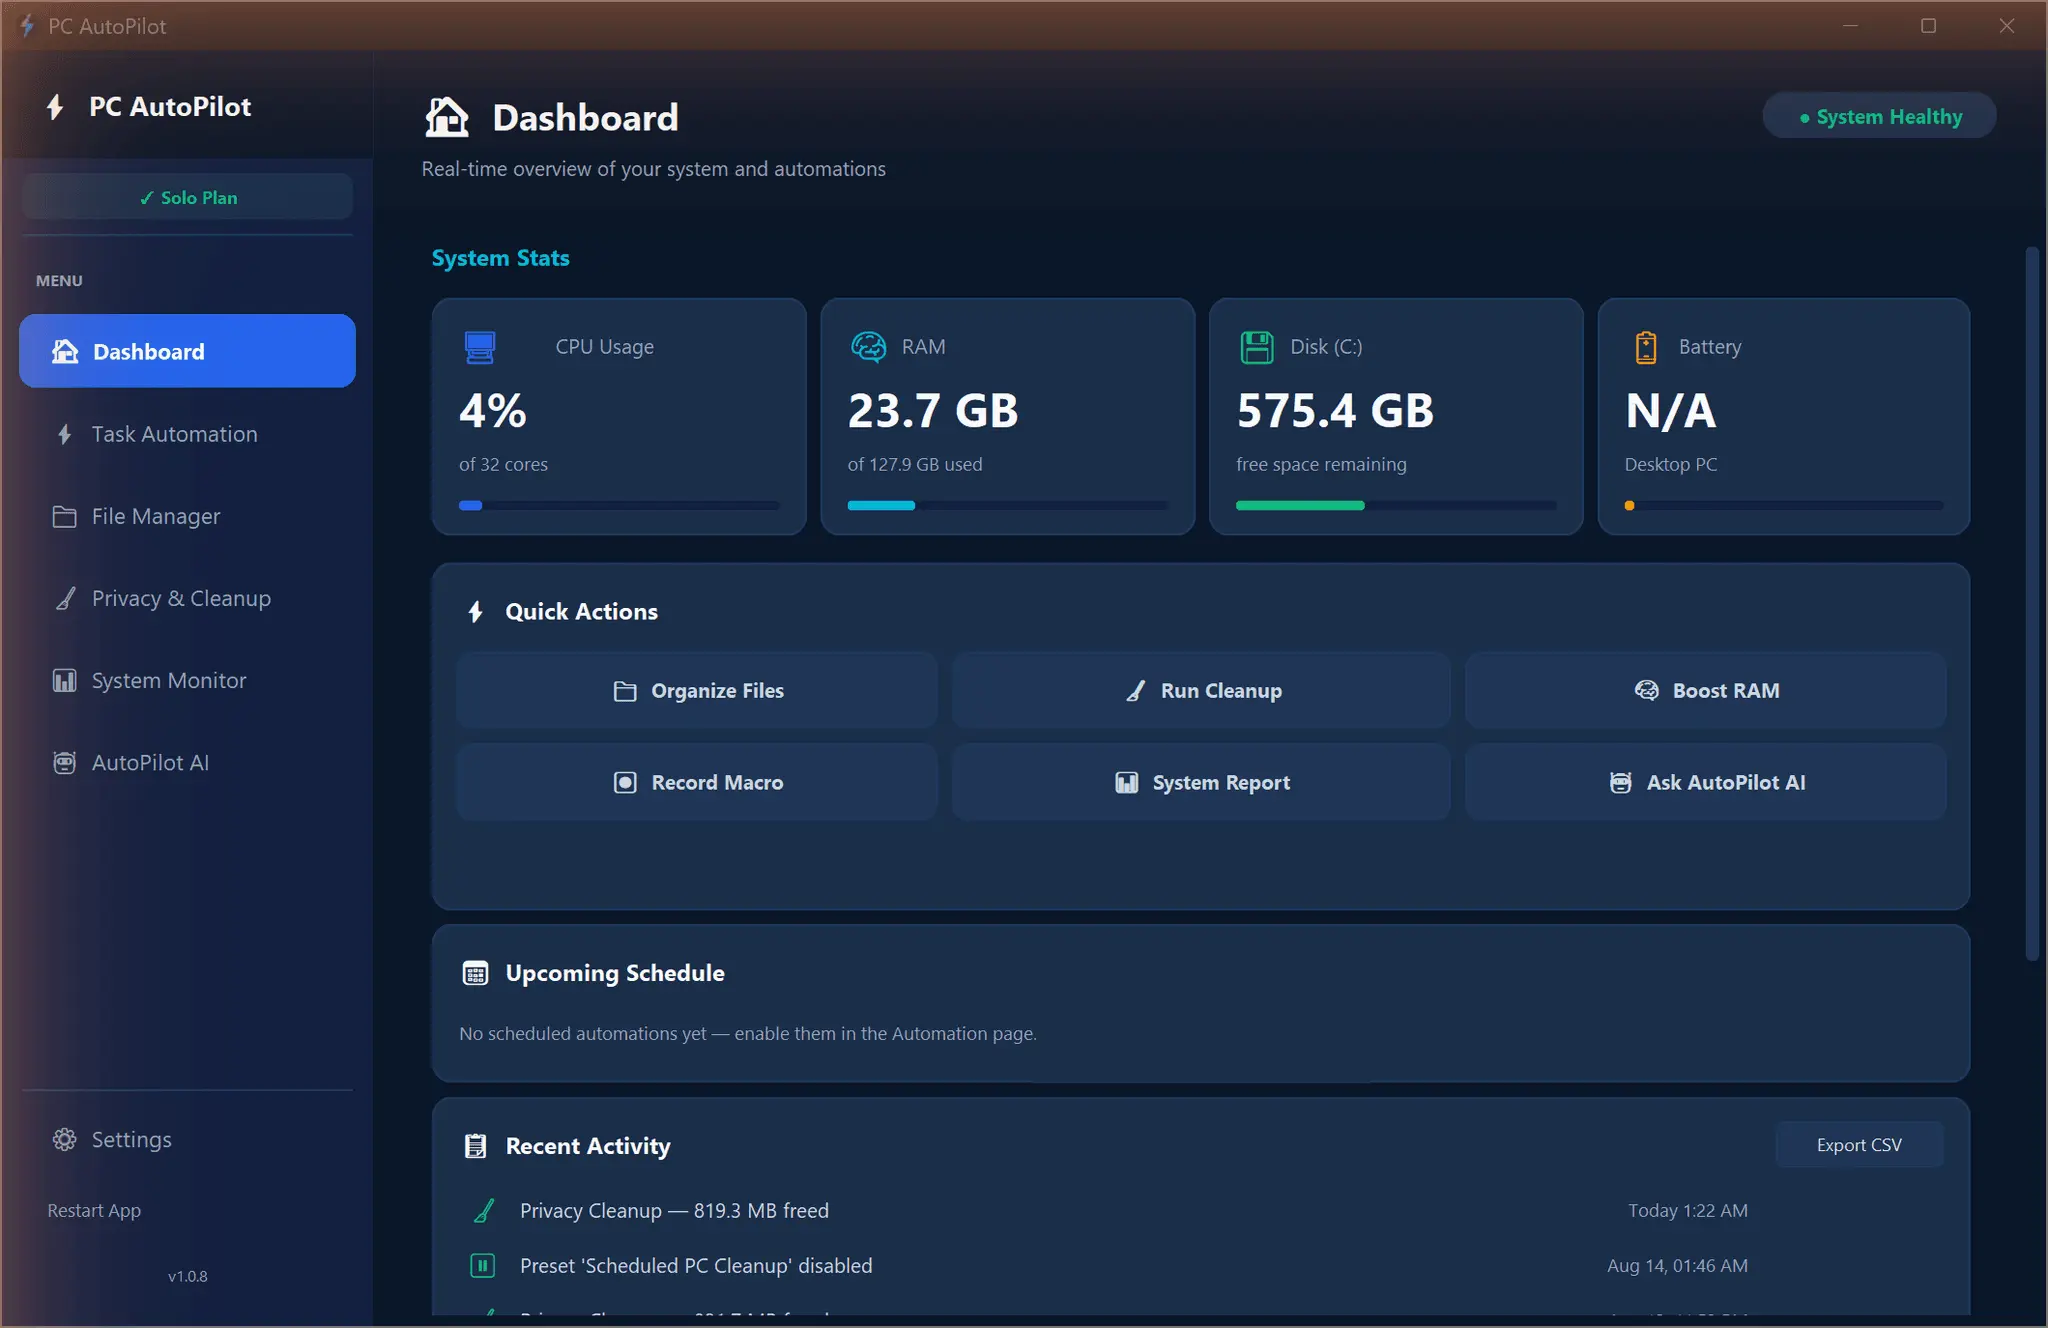
Task: Click 'Desktop PC' text in Battery card
Action: (1671, 464)
